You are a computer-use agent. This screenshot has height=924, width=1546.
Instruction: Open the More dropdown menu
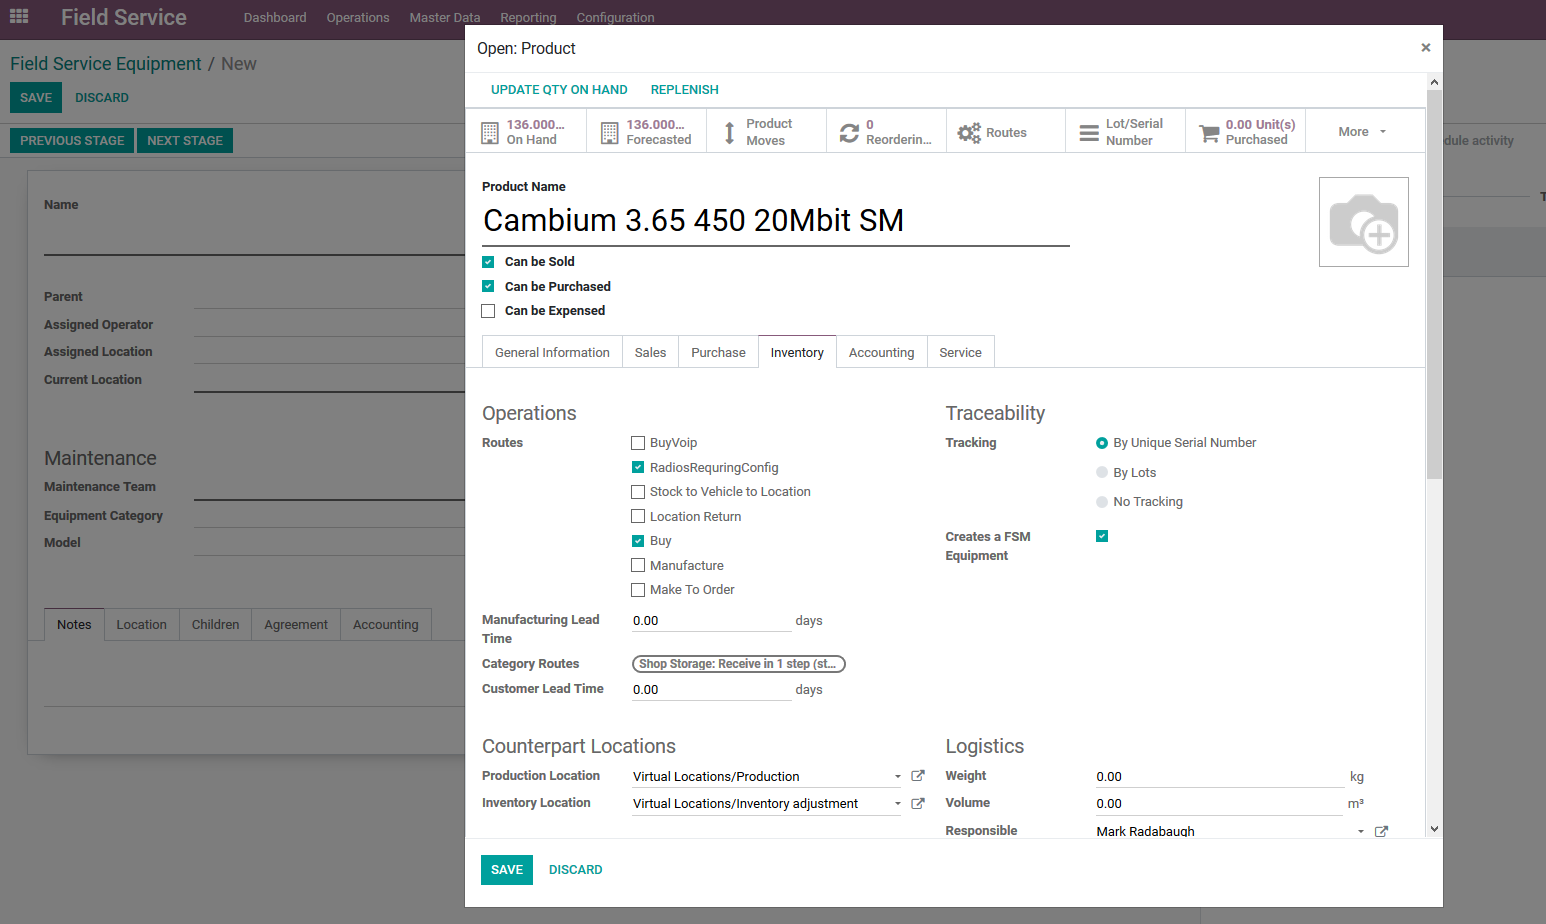point(1360,131)
